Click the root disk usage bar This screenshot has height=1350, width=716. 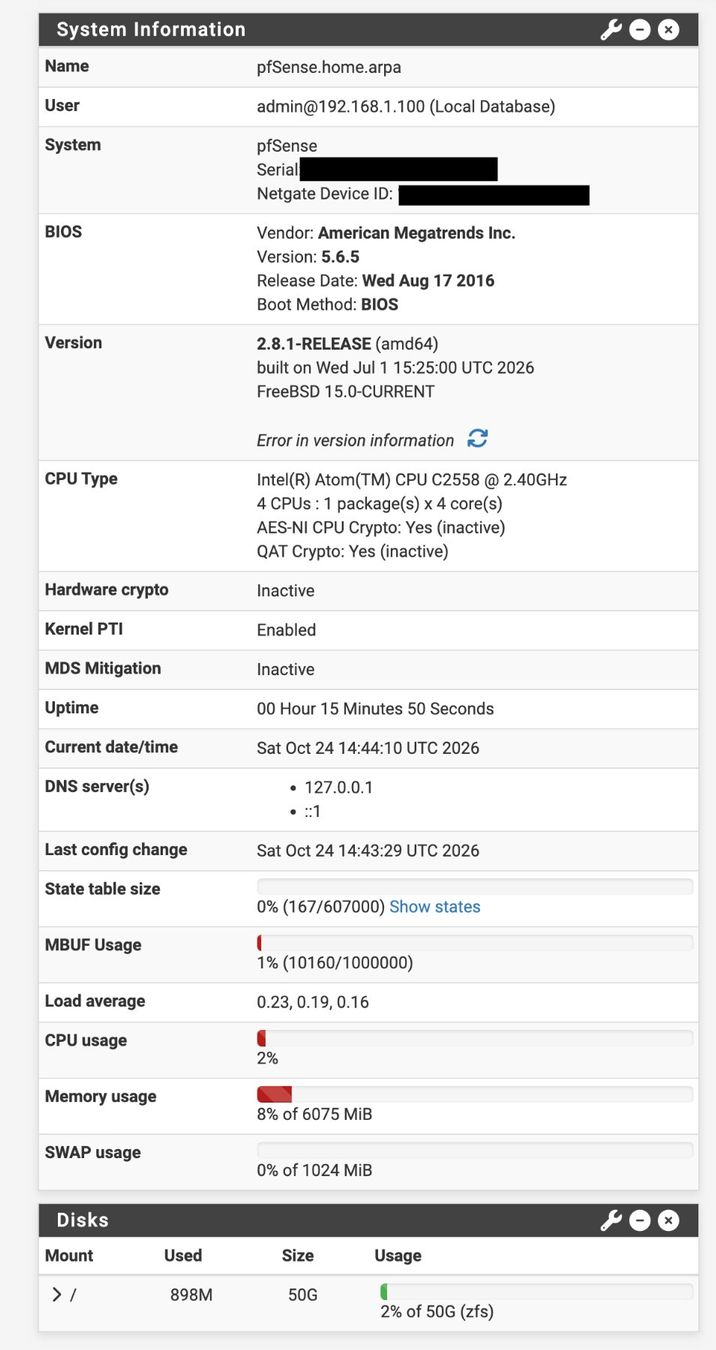536,1292
